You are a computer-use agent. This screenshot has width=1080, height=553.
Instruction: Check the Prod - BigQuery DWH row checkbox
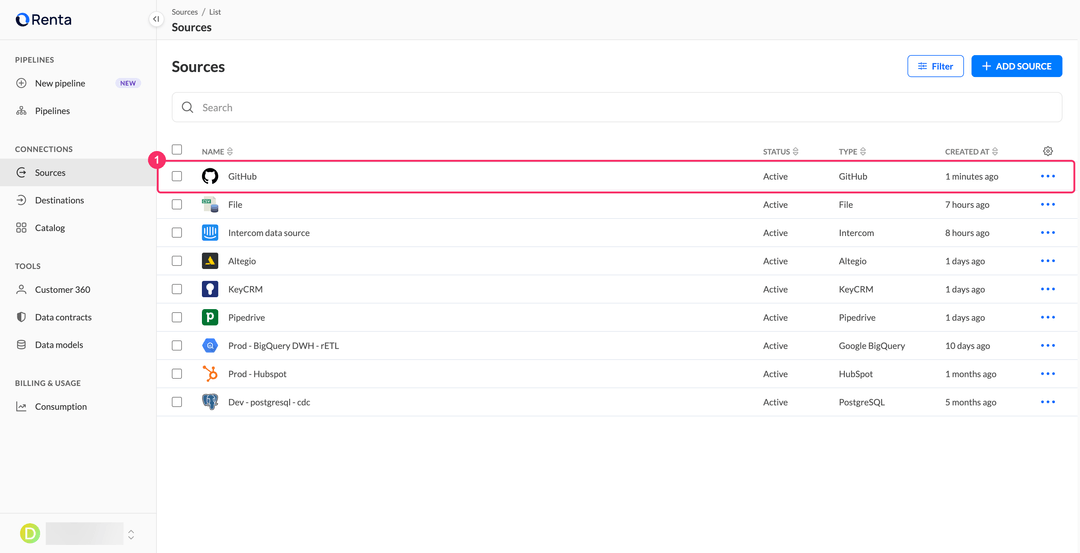(177, 346)
